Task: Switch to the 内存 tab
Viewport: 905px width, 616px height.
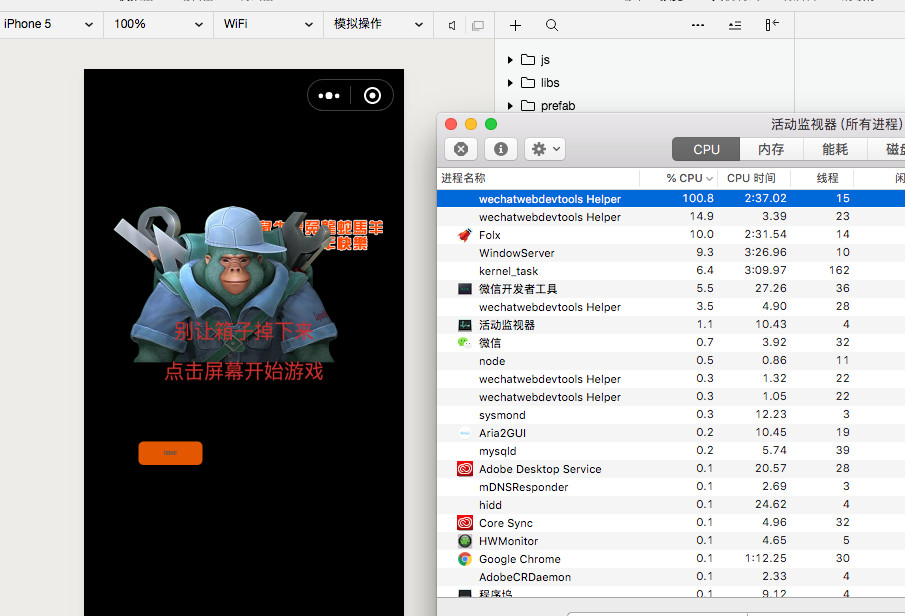Action: (x=771, y=150)
